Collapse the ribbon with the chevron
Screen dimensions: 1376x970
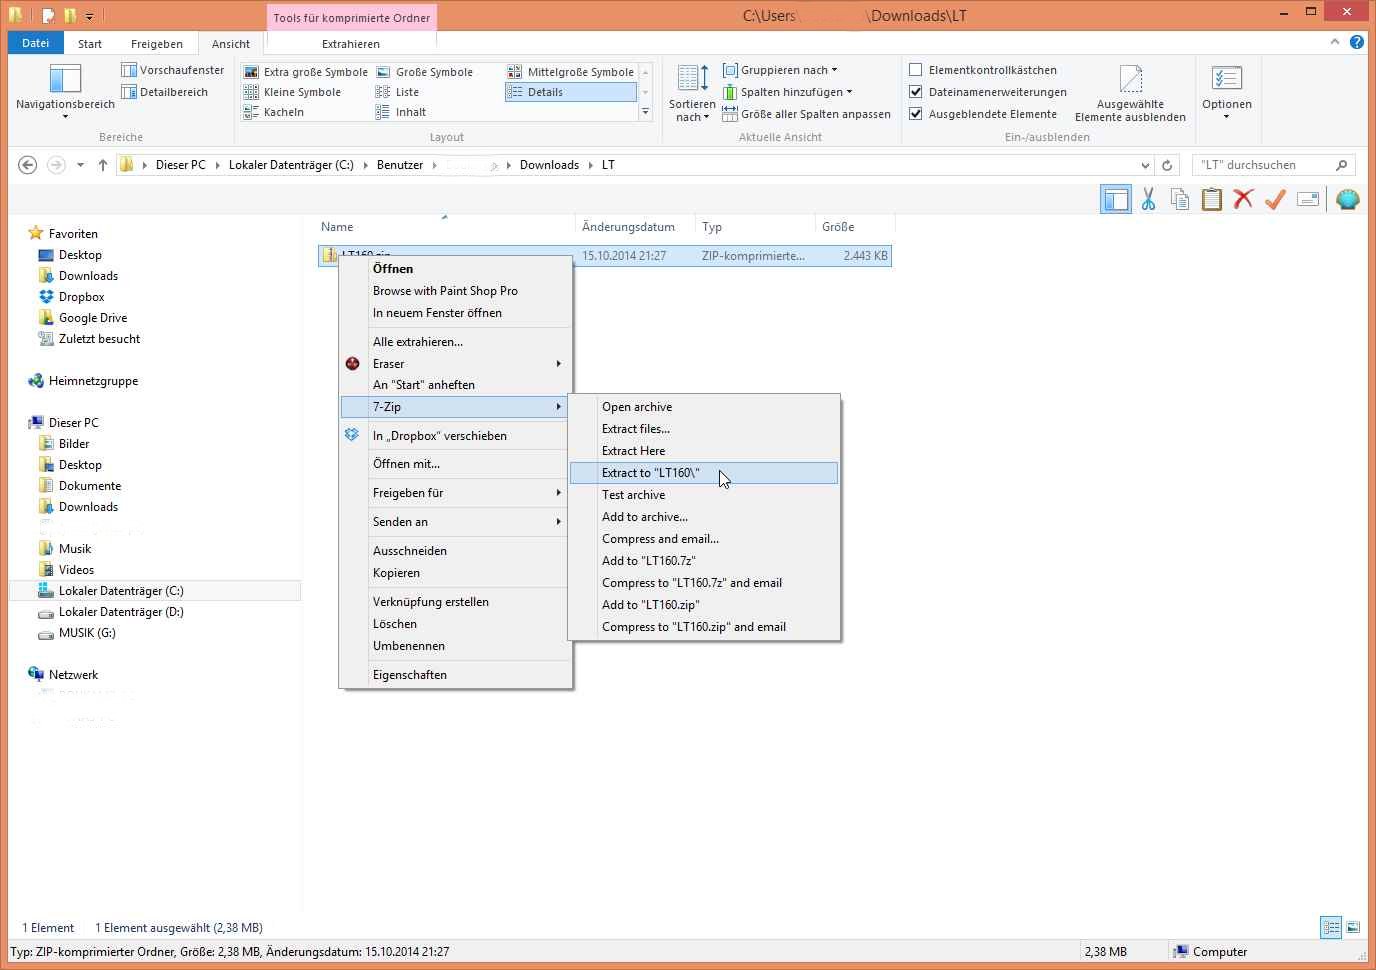click(1335, 42)
